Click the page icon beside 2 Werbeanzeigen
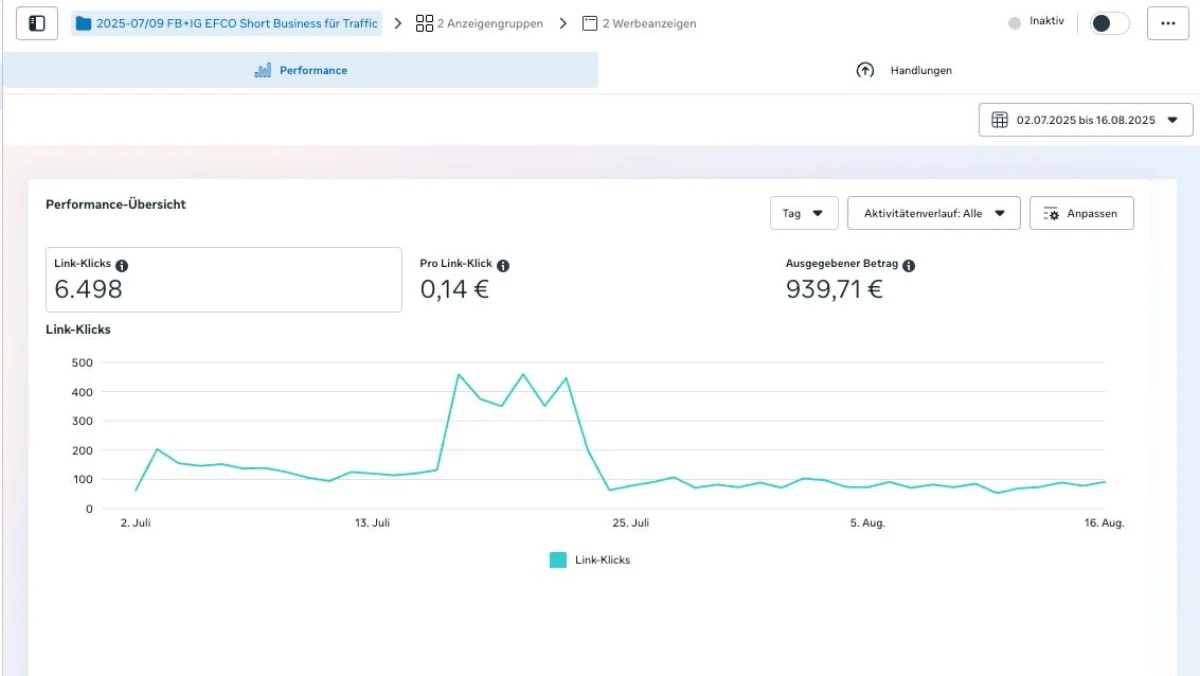 coord(589,22)
